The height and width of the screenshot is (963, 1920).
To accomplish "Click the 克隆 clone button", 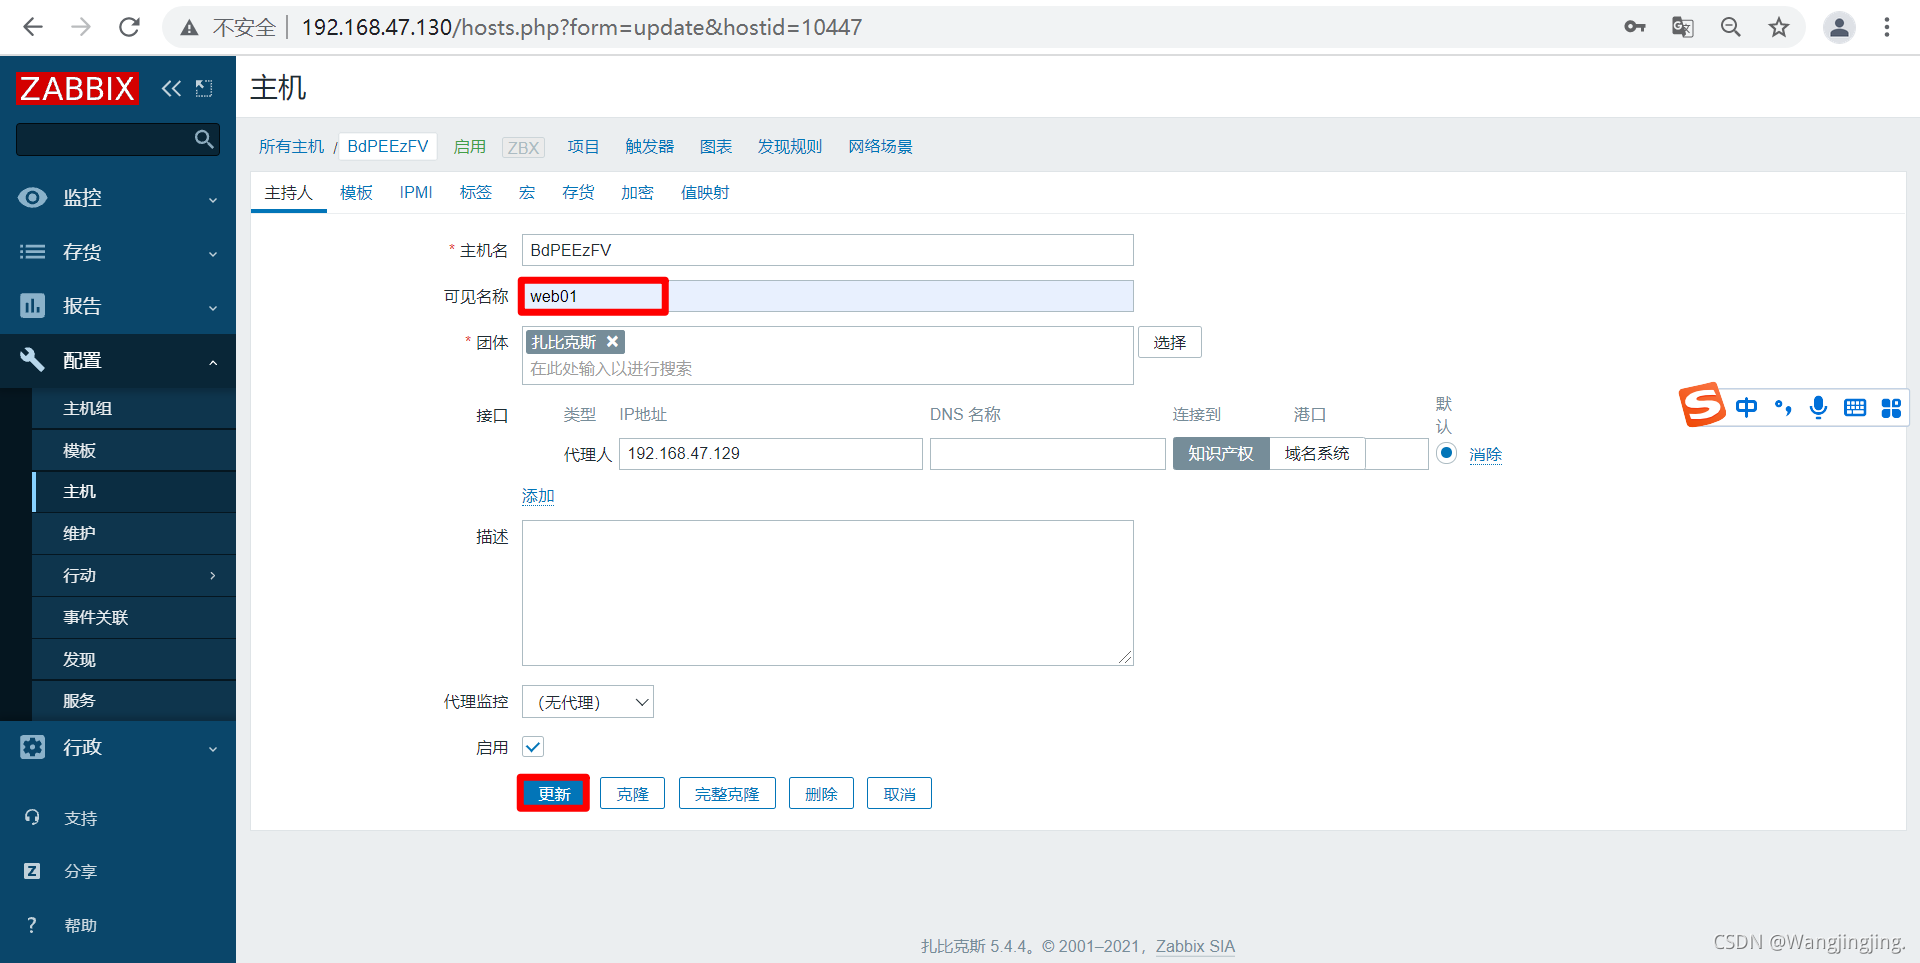I will coord(632,794).
